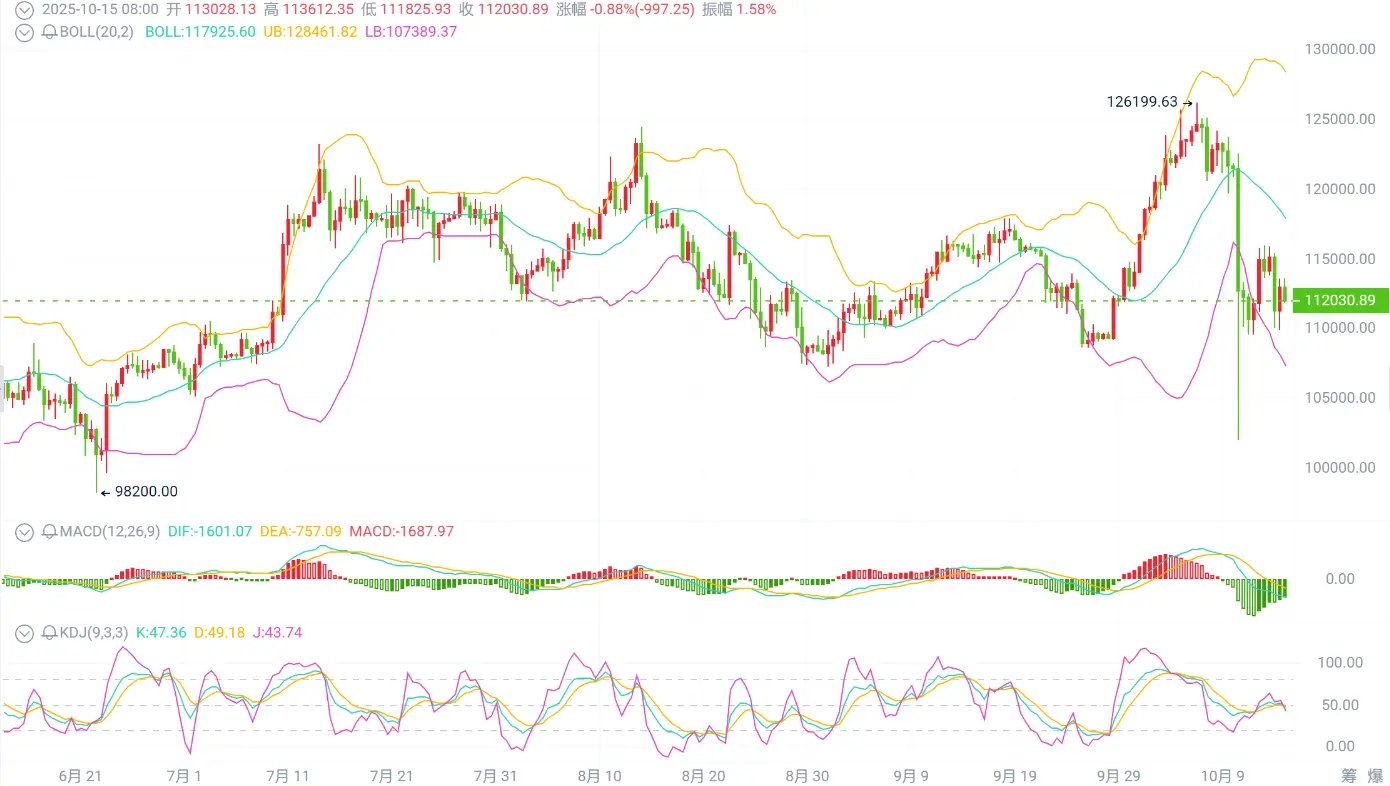Click the open price value 113028.13
This screenshot has width=1390, height=786.
(221, 9)
